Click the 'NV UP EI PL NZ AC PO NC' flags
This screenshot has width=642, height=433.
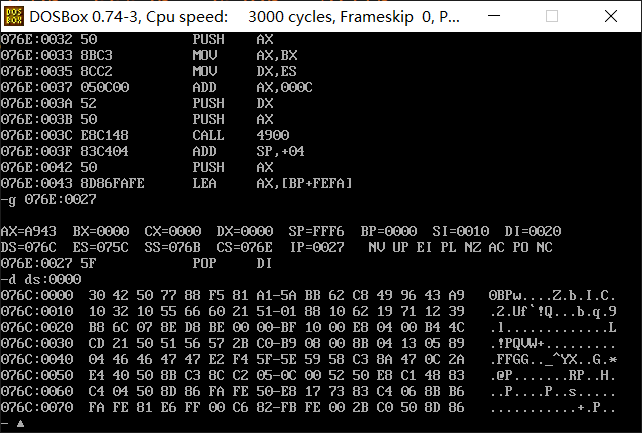point(461,248)
